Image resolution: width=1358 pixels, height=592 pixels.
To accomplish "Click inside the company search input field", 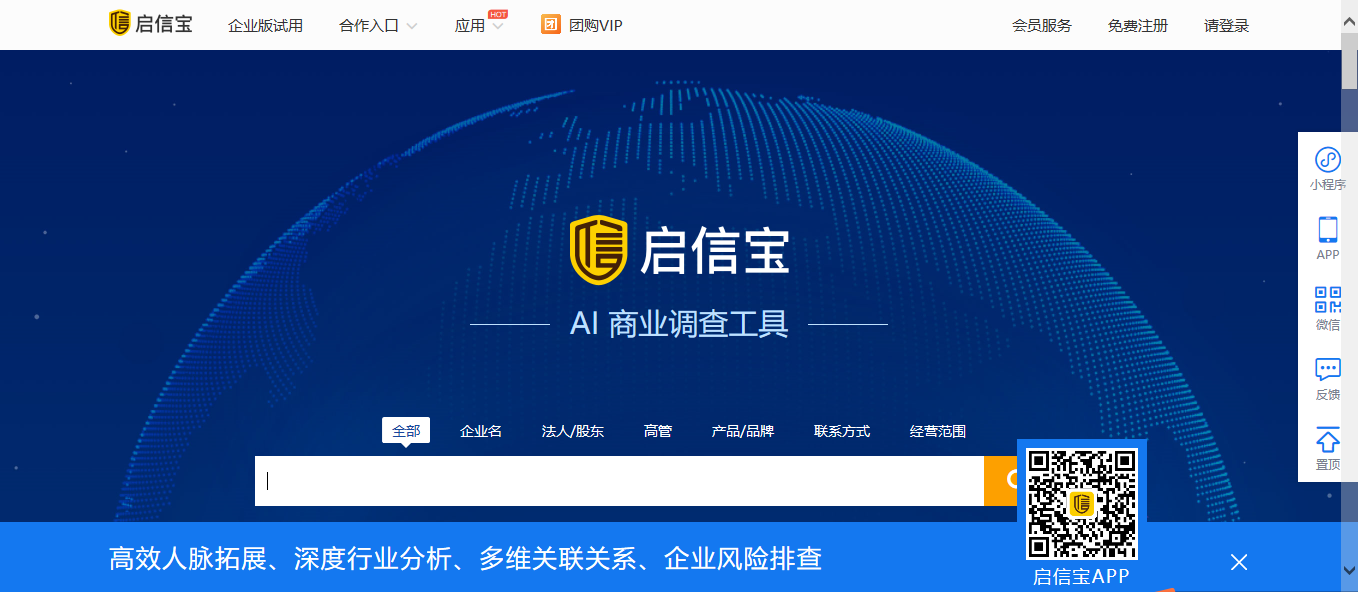I will pyautogui.click(x=620, y=481).
